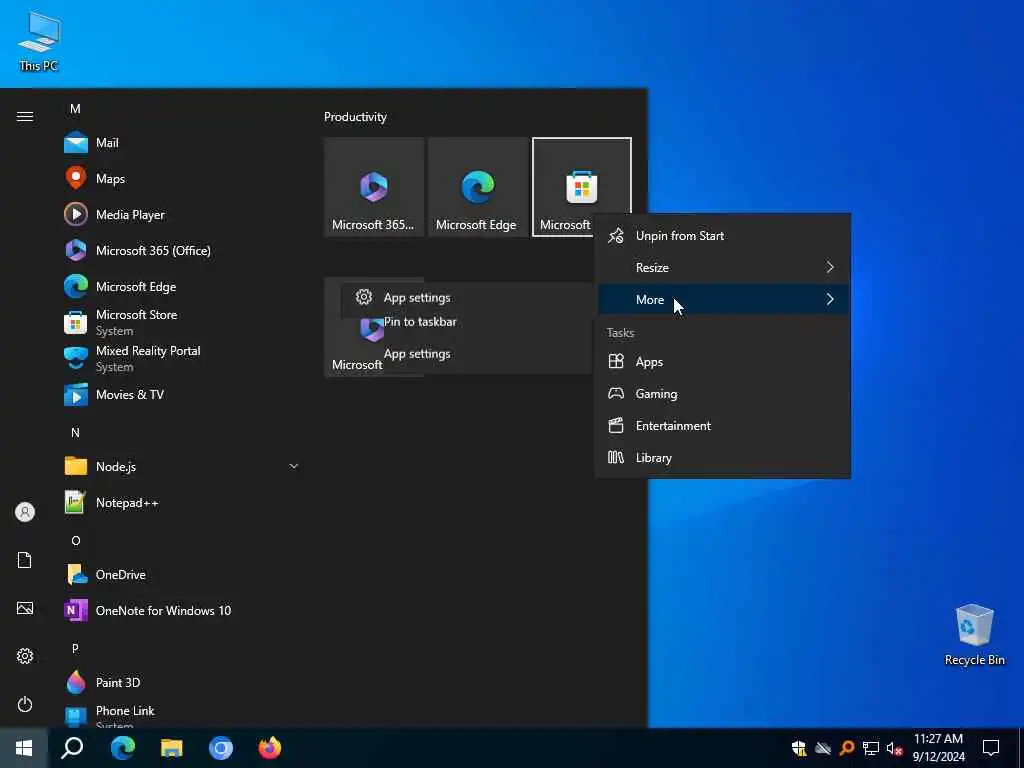The width and height of the screenshot is (1024, 768).
Task: Open the More submenu
Action: (x=723, y=300)
